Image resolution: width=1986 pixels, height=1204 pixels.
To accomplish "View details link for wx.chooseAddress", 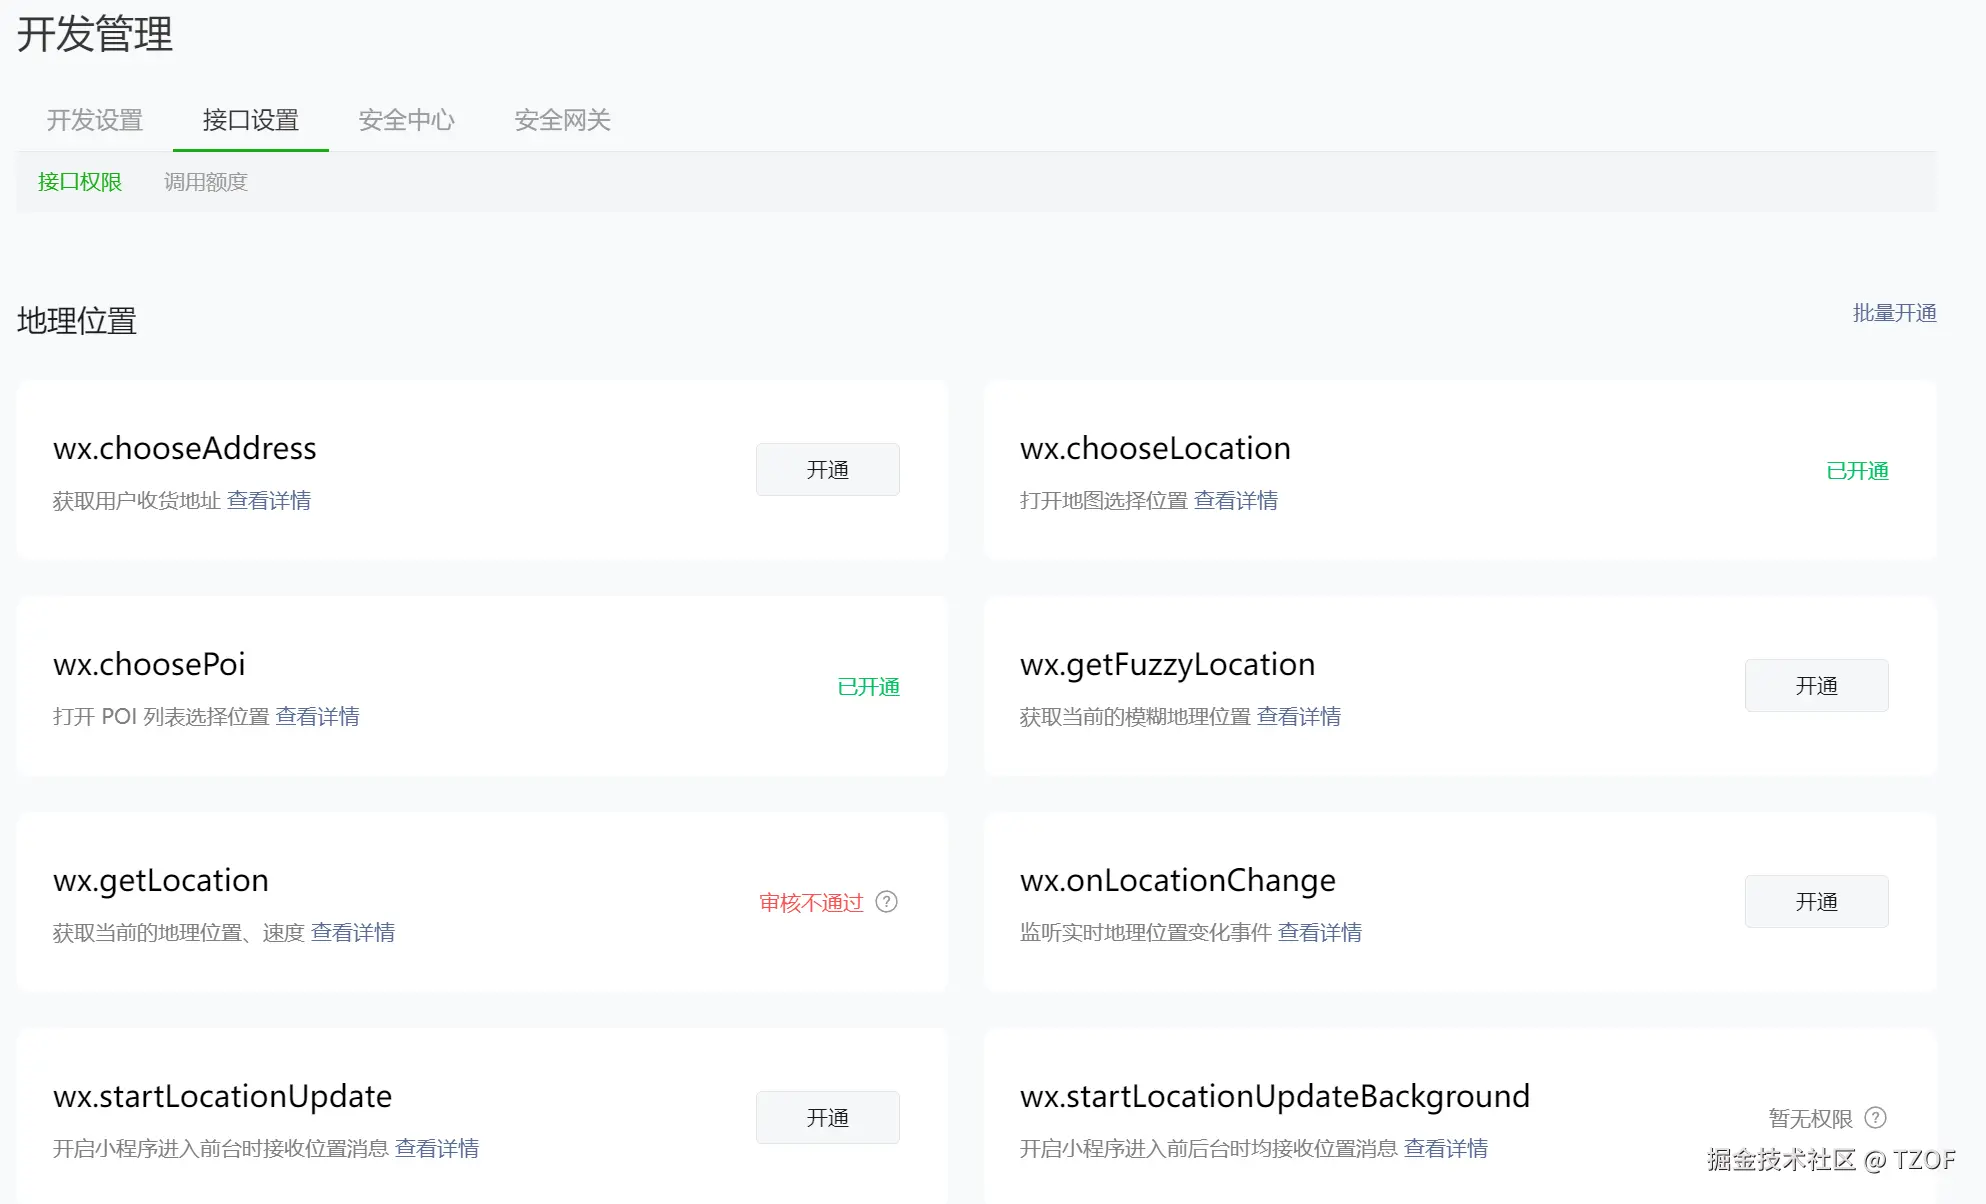I will pyautogui.click(x=269, y=500).
